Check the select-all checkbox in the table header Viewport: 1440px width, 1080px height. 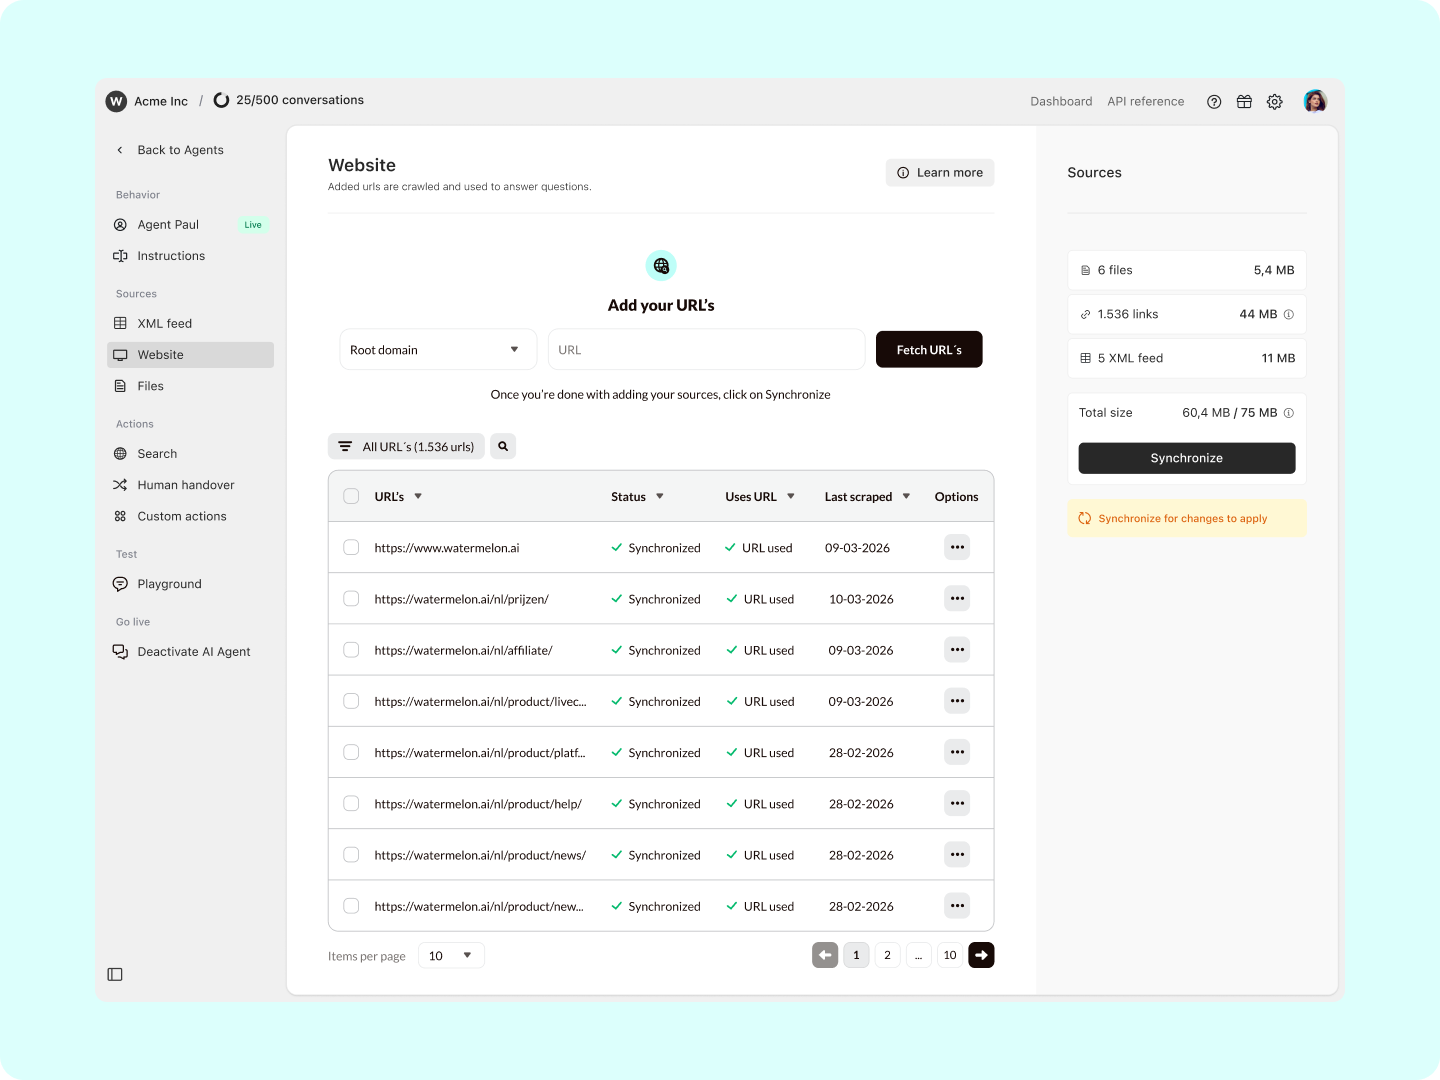click(x=351, y=495)
